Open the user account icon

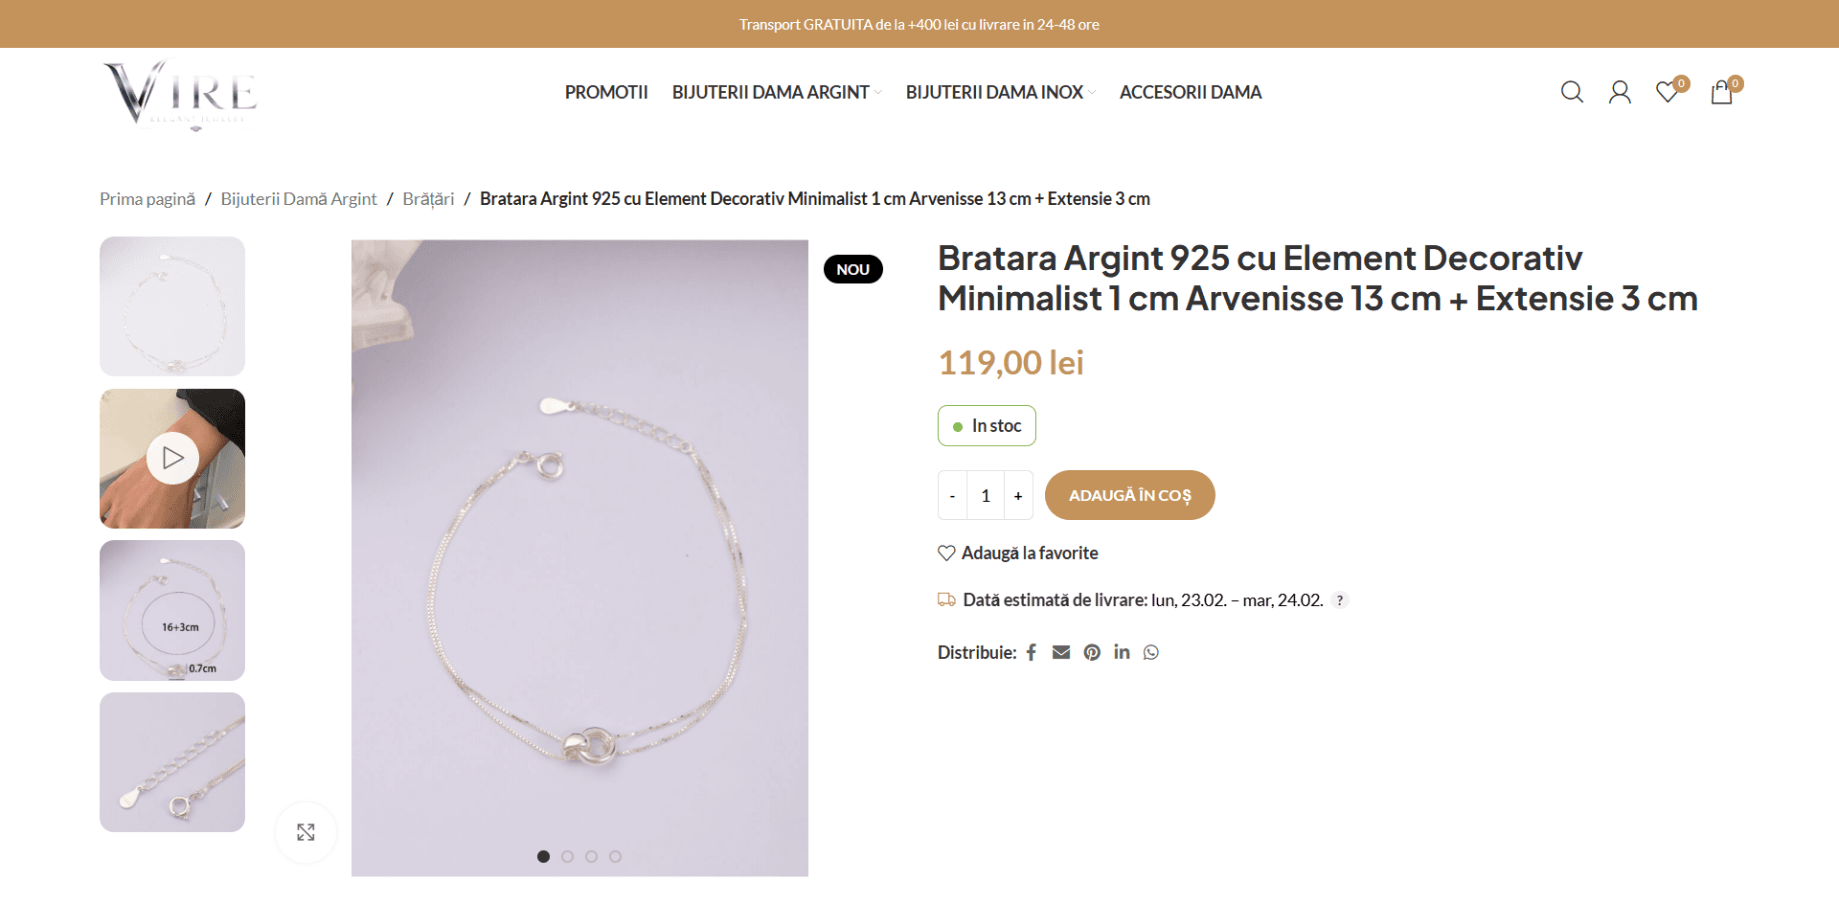1620,92
